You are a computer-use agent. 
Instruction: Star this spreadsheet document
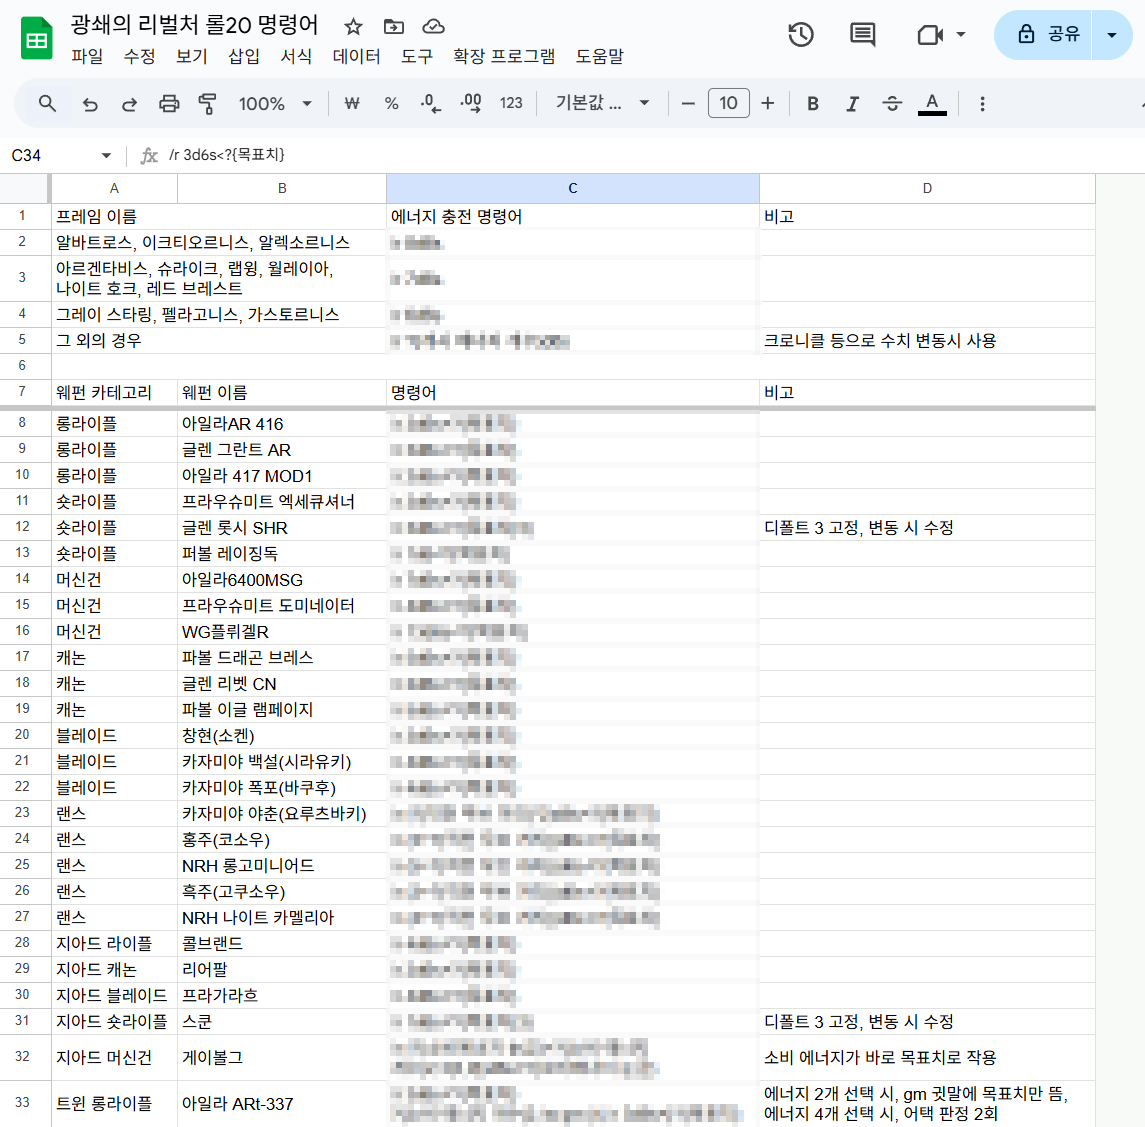353,27
